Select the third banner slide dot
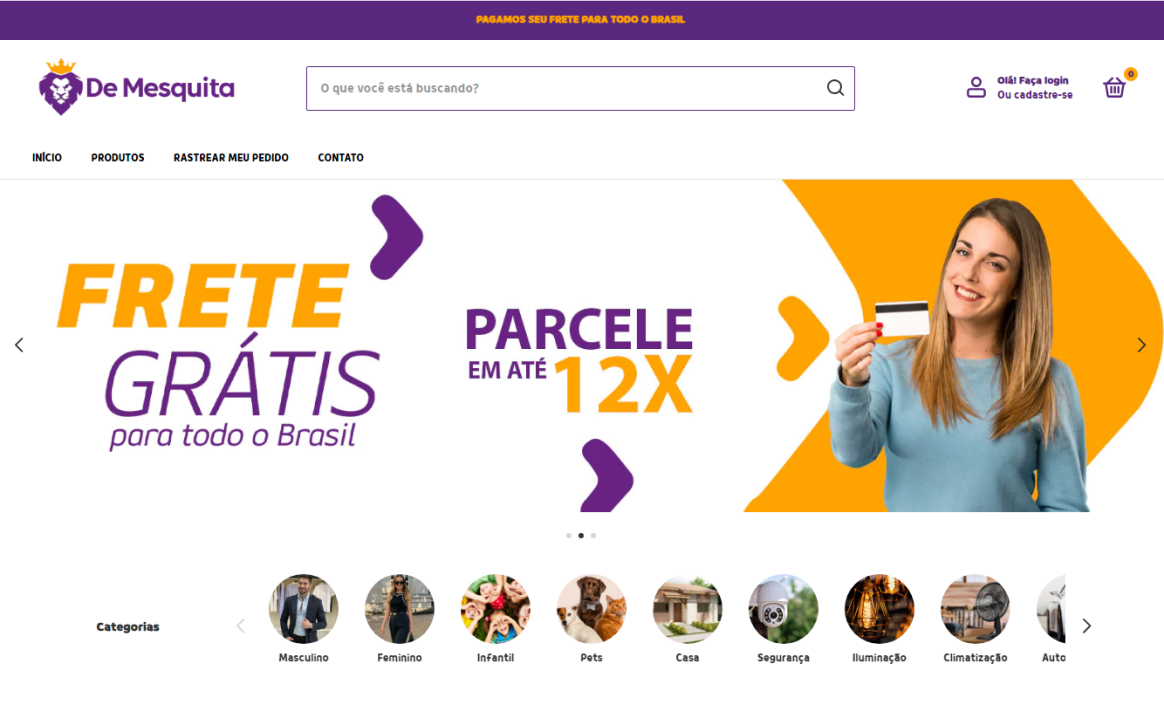Image resolution: width=1164 pixels, height=718 pixels. point(593,535)
